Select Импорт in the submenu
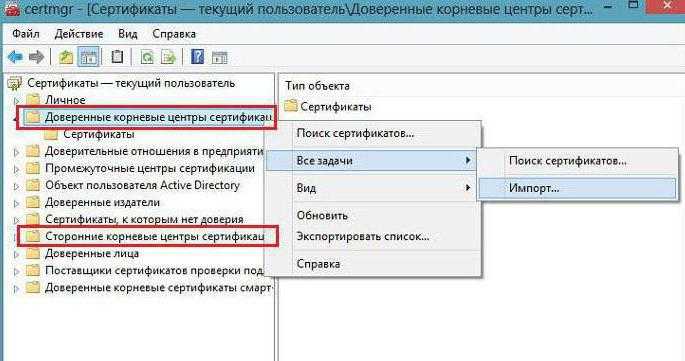Viewport: 685px width, 361px height. (577, 188)
